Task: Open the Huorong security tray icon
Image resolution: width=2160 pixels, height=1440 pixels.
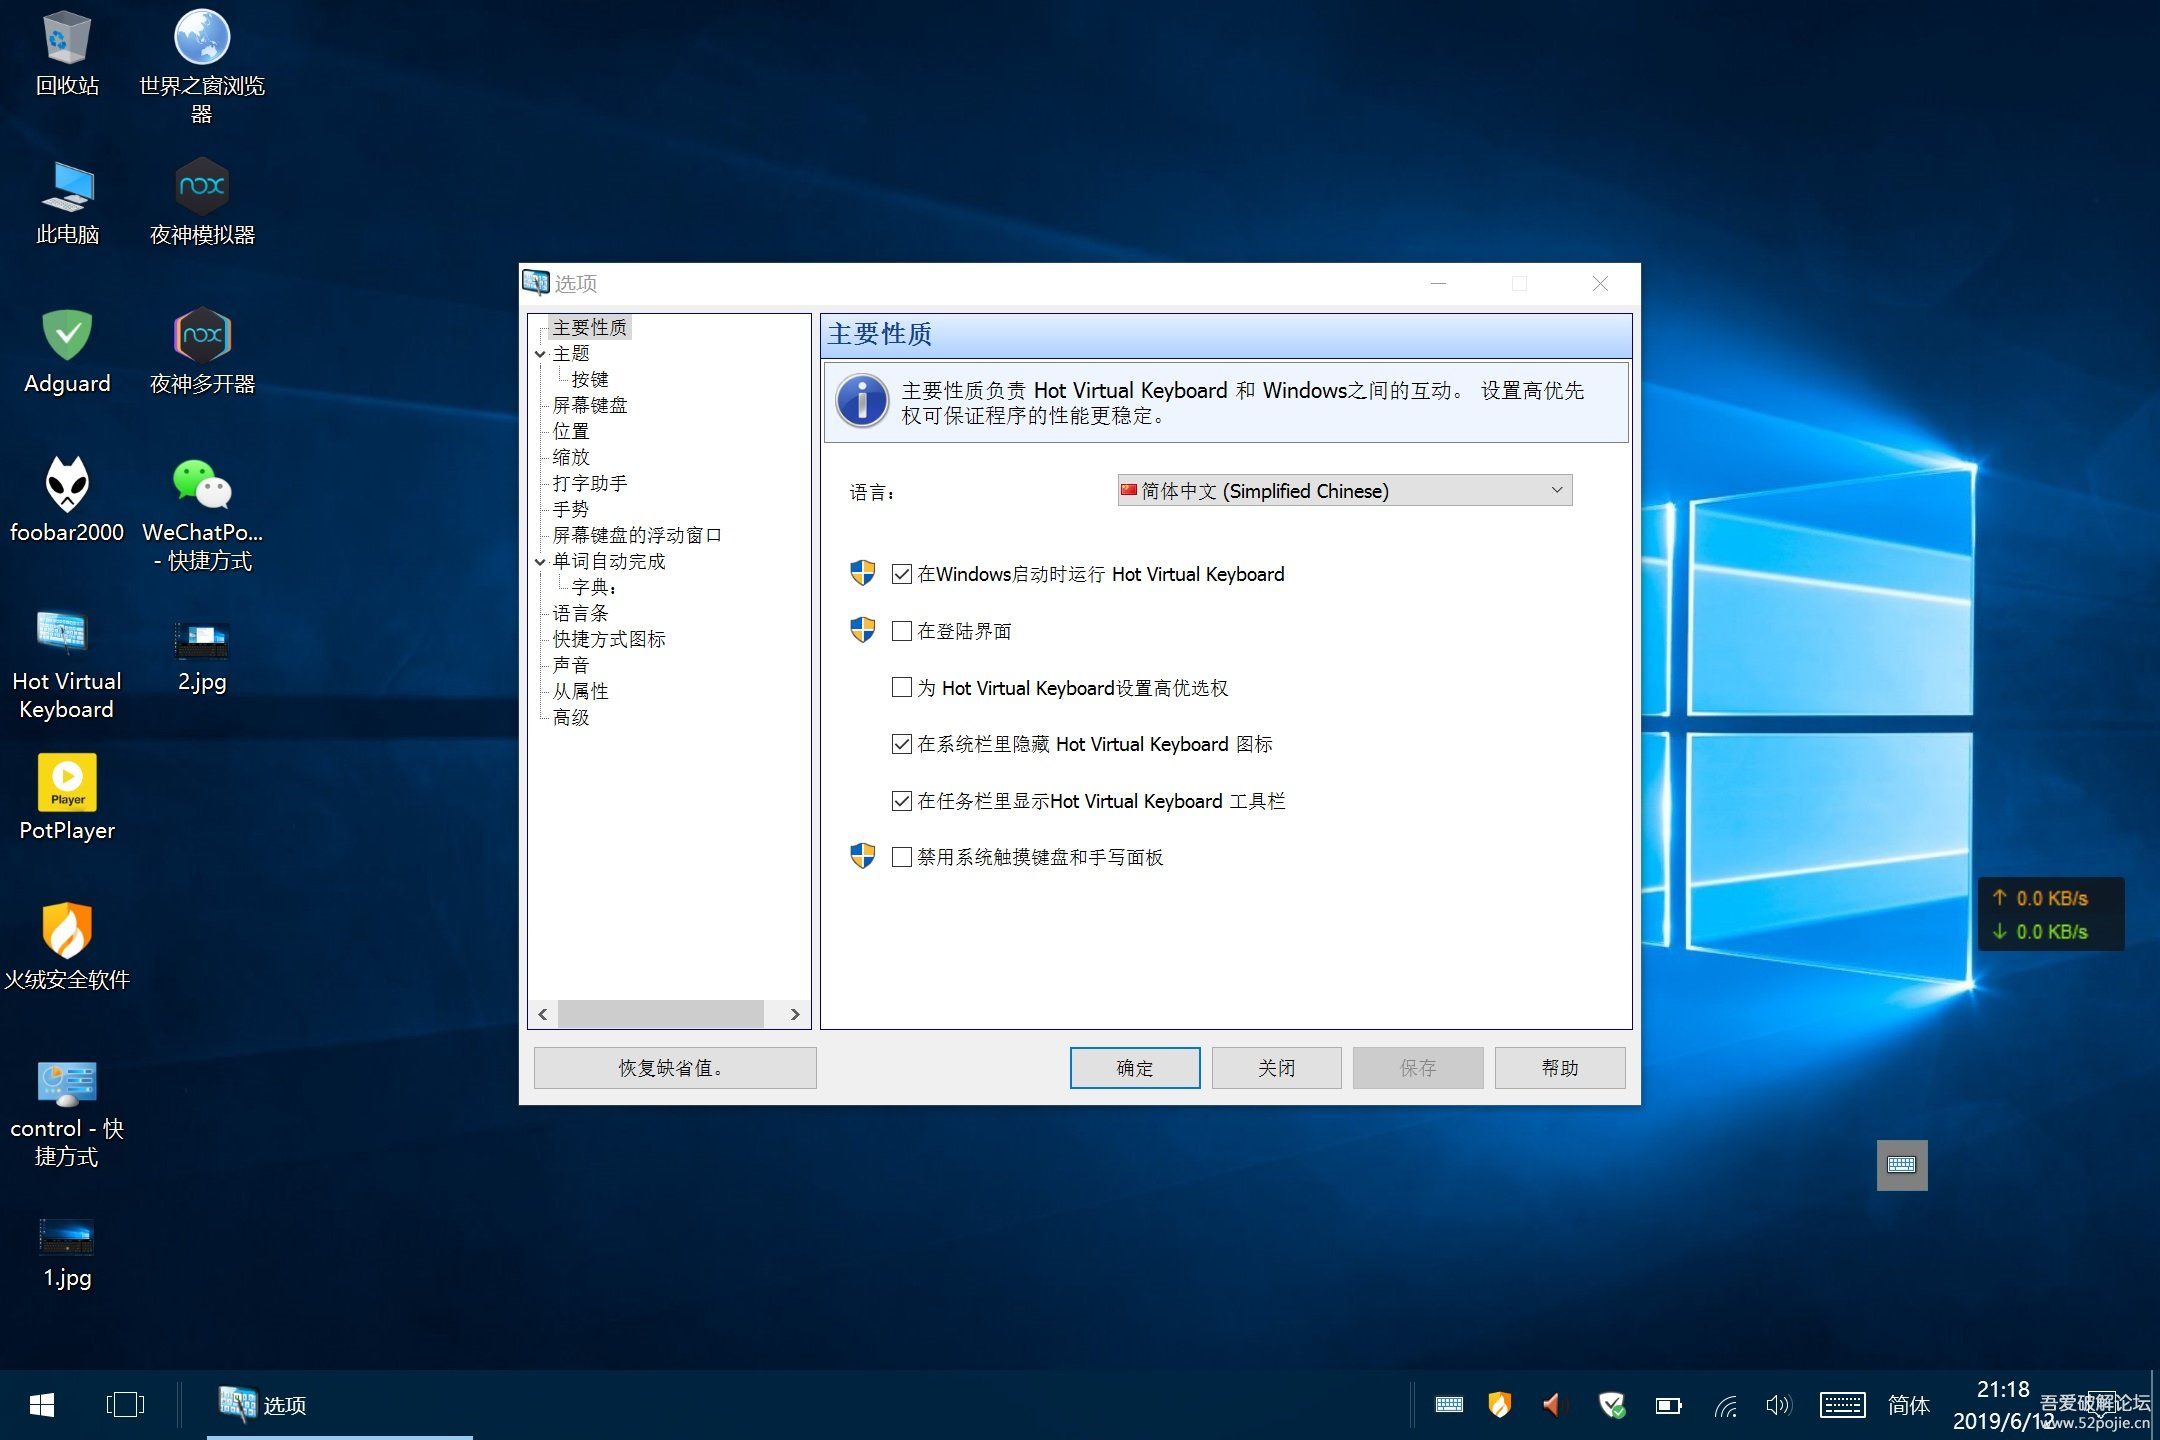Action: 1499,1405
